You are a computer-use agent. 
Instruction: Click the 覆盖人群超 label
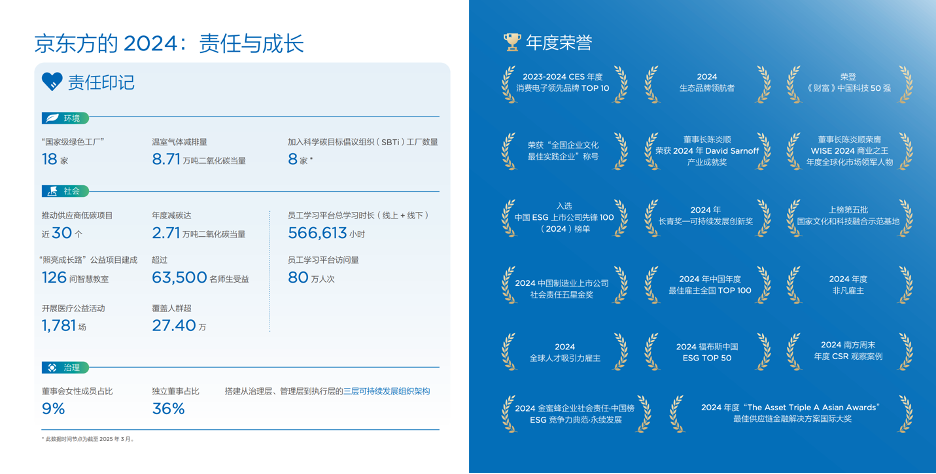pyautogui.click(x=171, y=308)
